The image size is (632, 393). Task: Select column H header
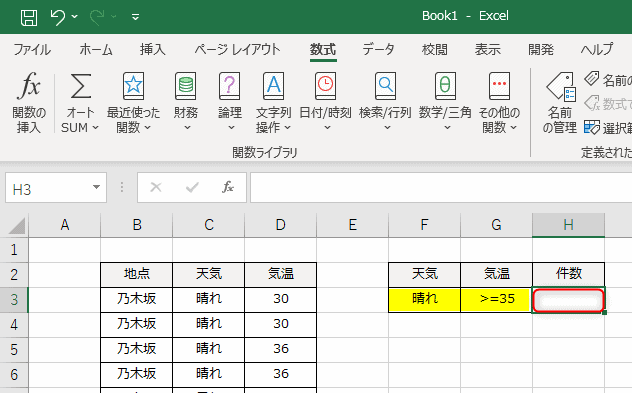point(568,225)
